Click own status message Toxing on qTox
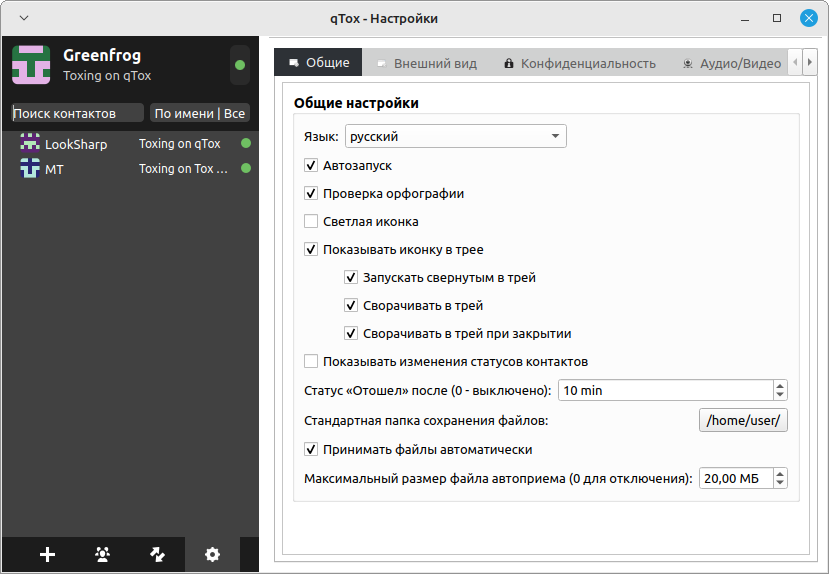 107,76
